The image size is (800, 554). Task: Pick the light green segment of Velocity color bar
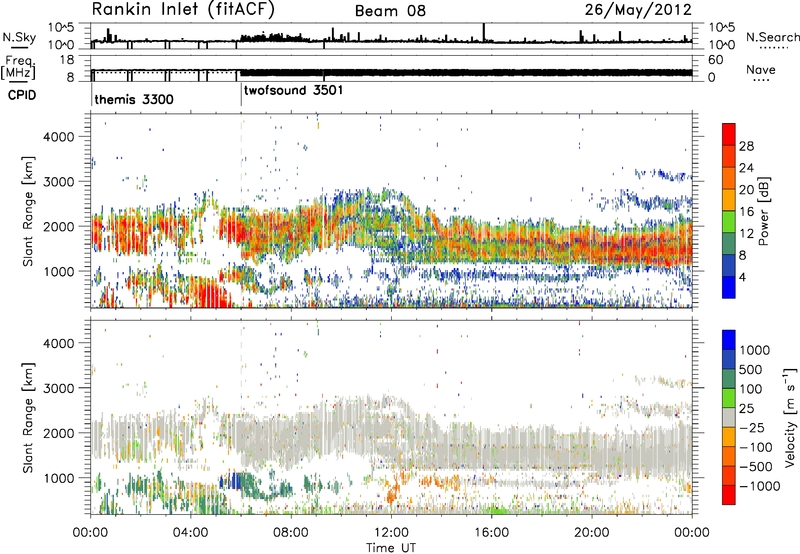(x=729, y=398)
